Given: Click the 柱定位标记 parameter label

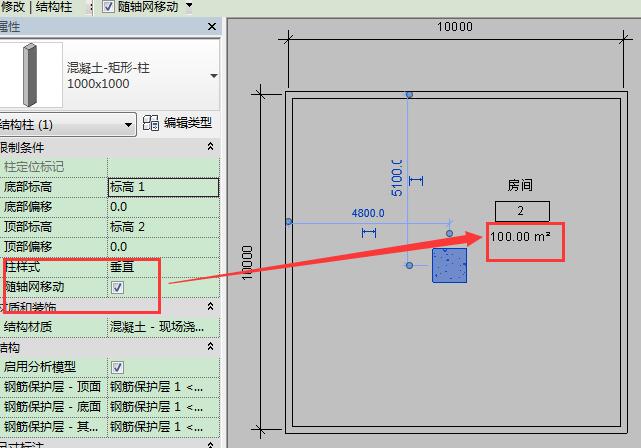Looking at the screenshot, I should [34, 167].
